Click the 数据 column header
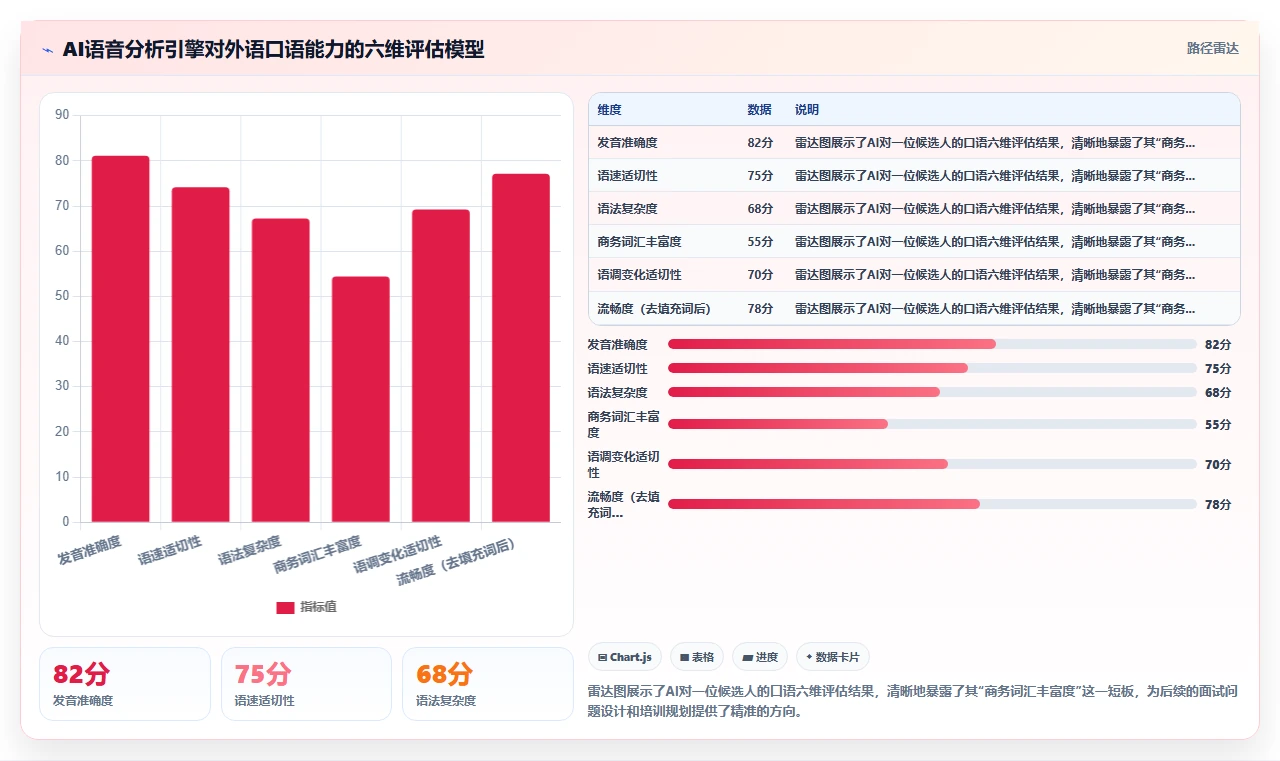Screen dimensions: 1280x761 759,110
